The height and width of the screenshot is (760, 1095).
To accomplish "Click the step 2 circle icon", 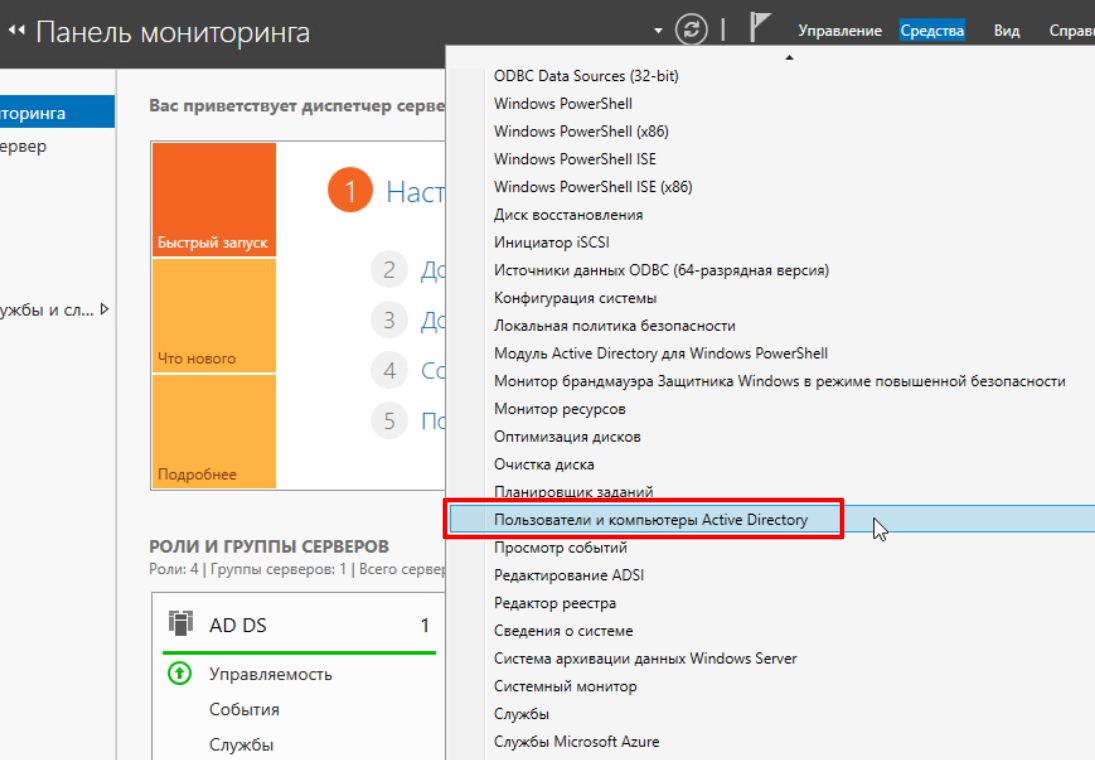I will [389, 270].
